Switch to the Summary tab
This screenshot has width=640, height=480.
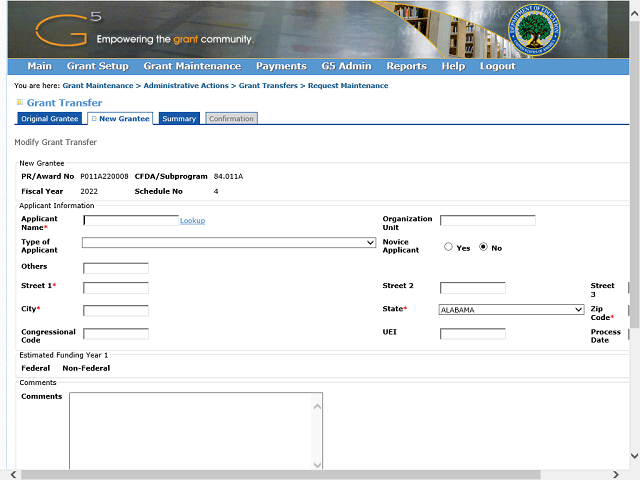pos(179,119)
